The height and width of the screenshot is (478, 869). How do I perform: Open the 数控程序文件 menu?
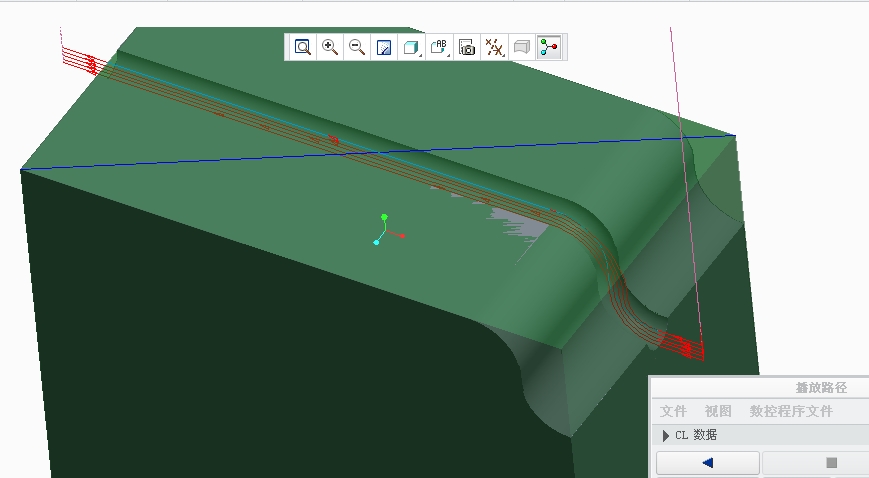tap(791, 411)
